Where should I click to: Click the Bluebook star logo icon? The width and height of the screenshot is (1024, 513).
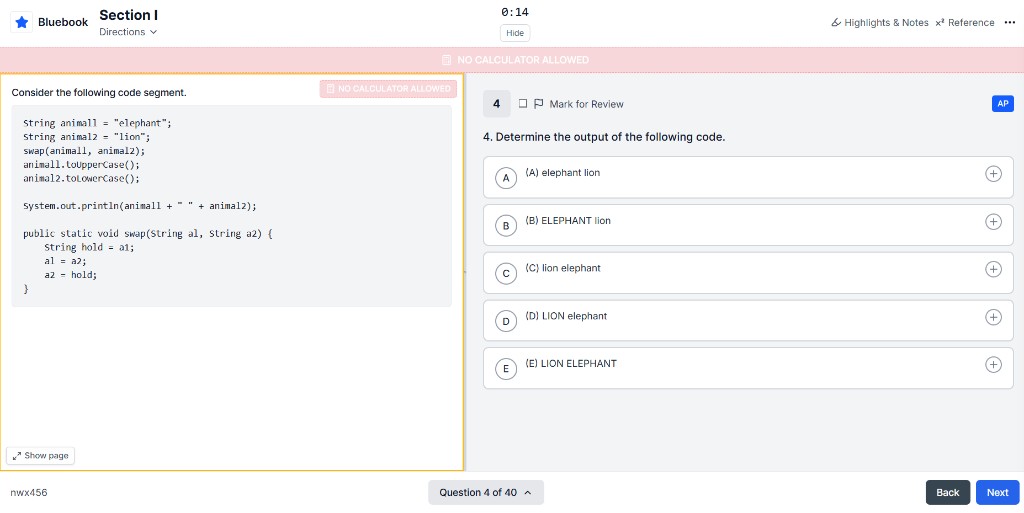coord(22,22)
